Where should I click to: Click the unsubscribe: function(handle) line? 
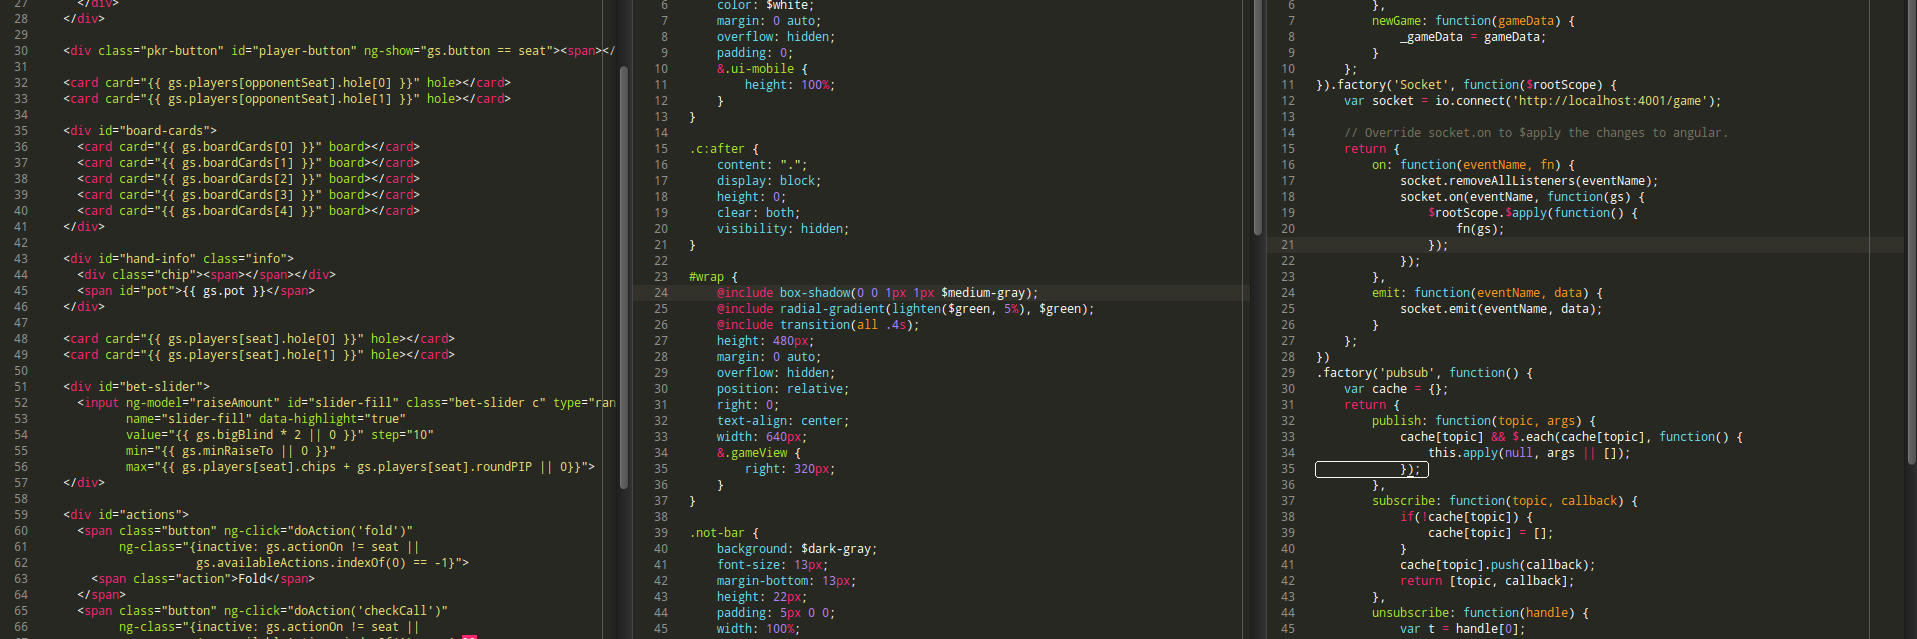pos(1480,613)
